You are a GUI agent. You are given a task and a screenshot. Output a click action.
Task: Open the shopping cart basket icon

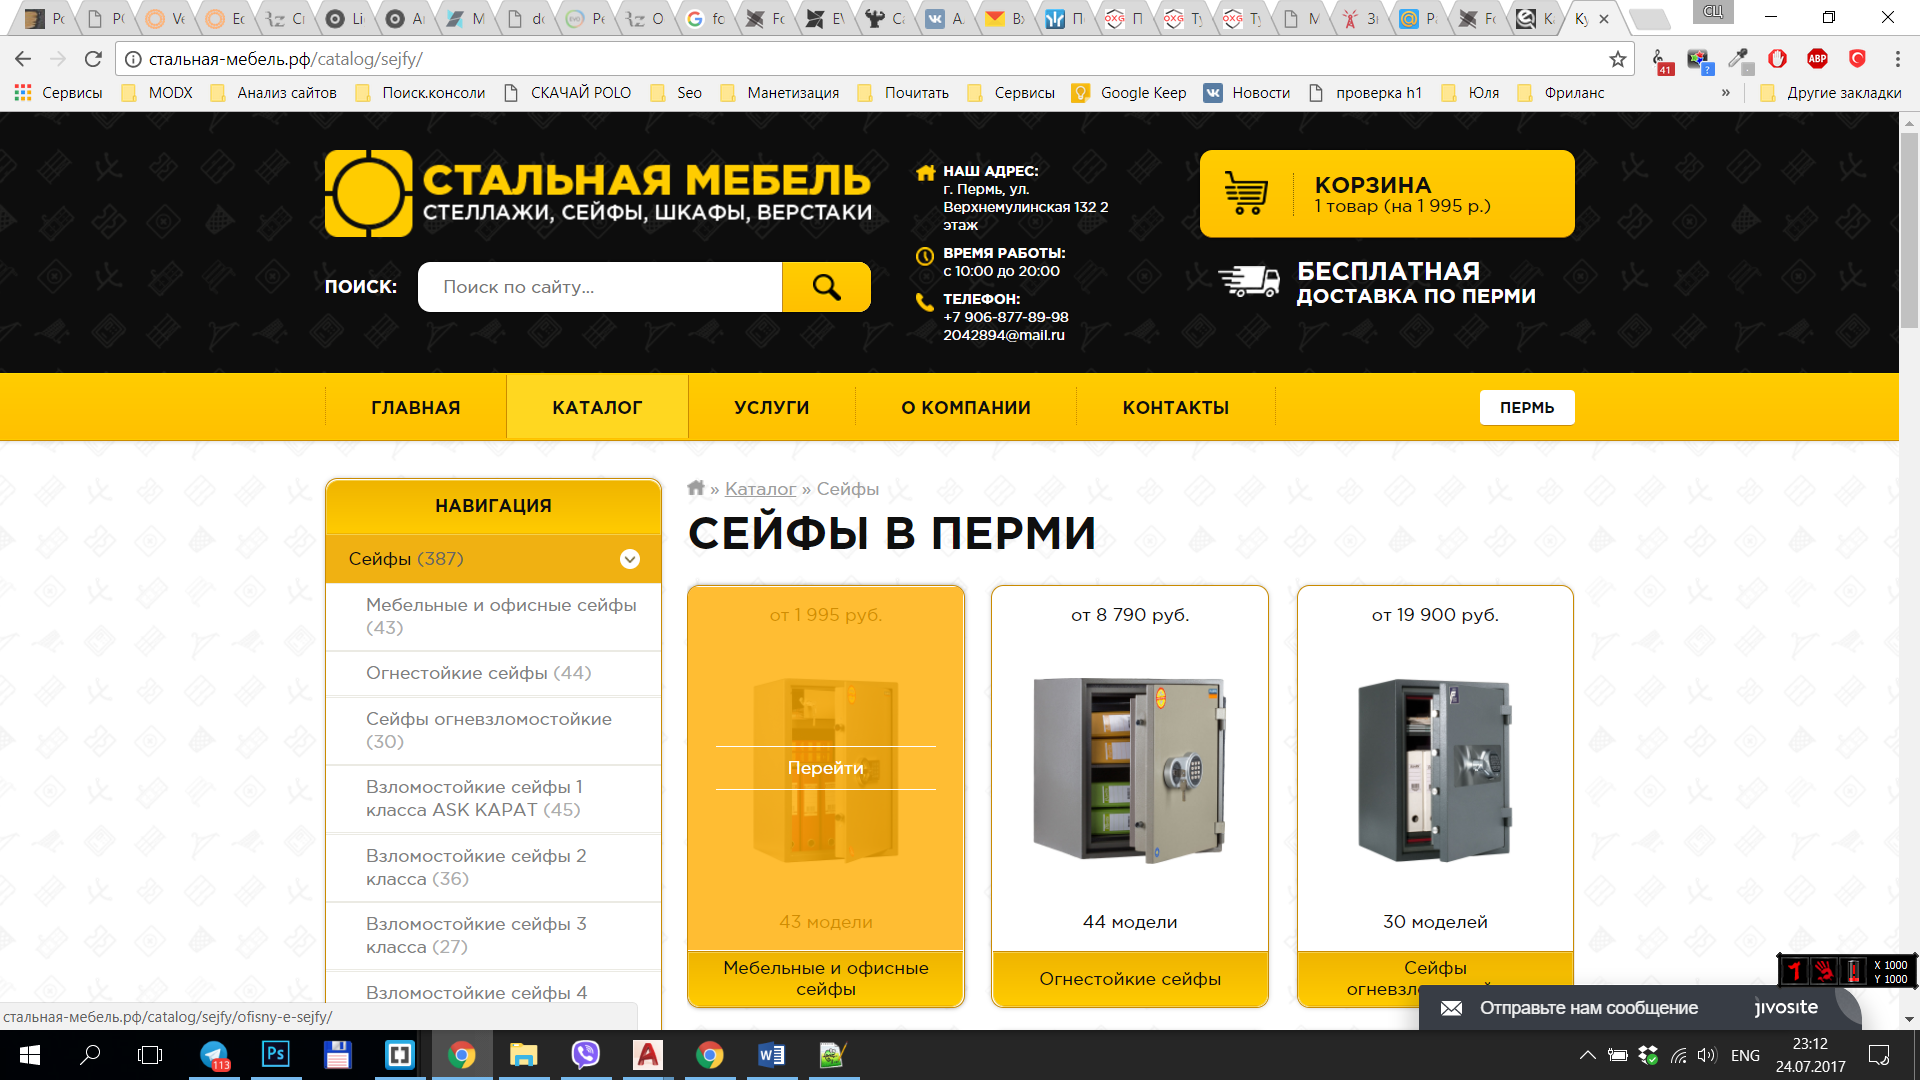(x=1246, y=193)
